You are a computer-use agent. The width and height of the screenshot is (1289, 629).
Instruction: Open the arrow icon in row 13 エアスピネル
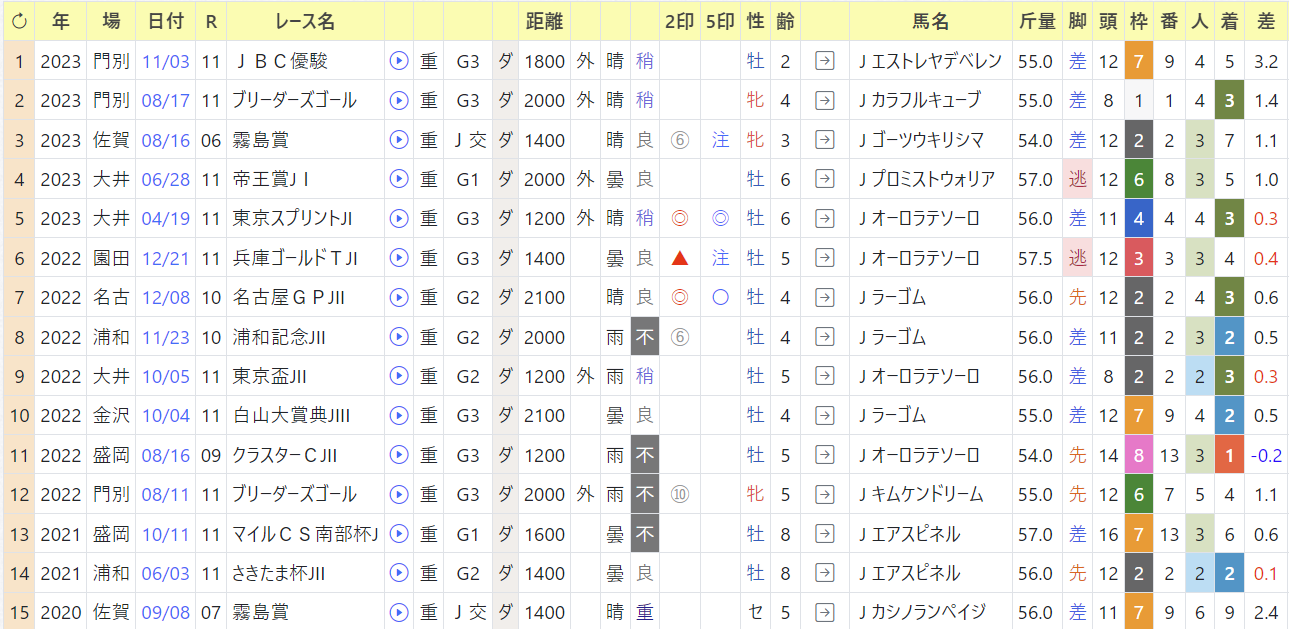(x=825, y=534)
